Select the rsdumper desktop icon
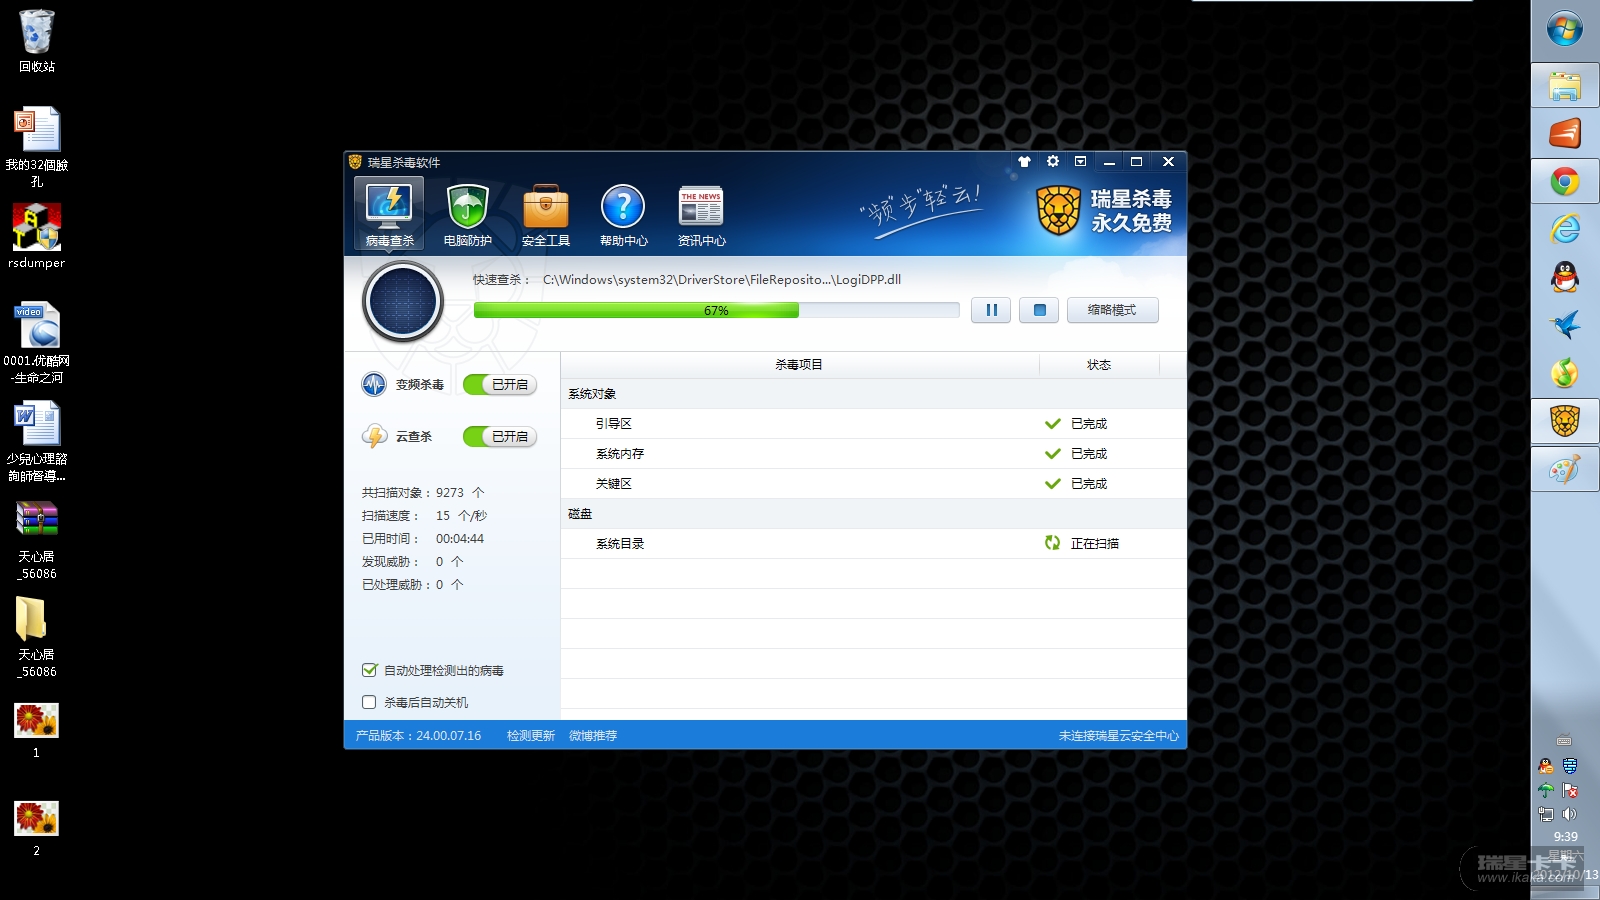 click(37, 236)
